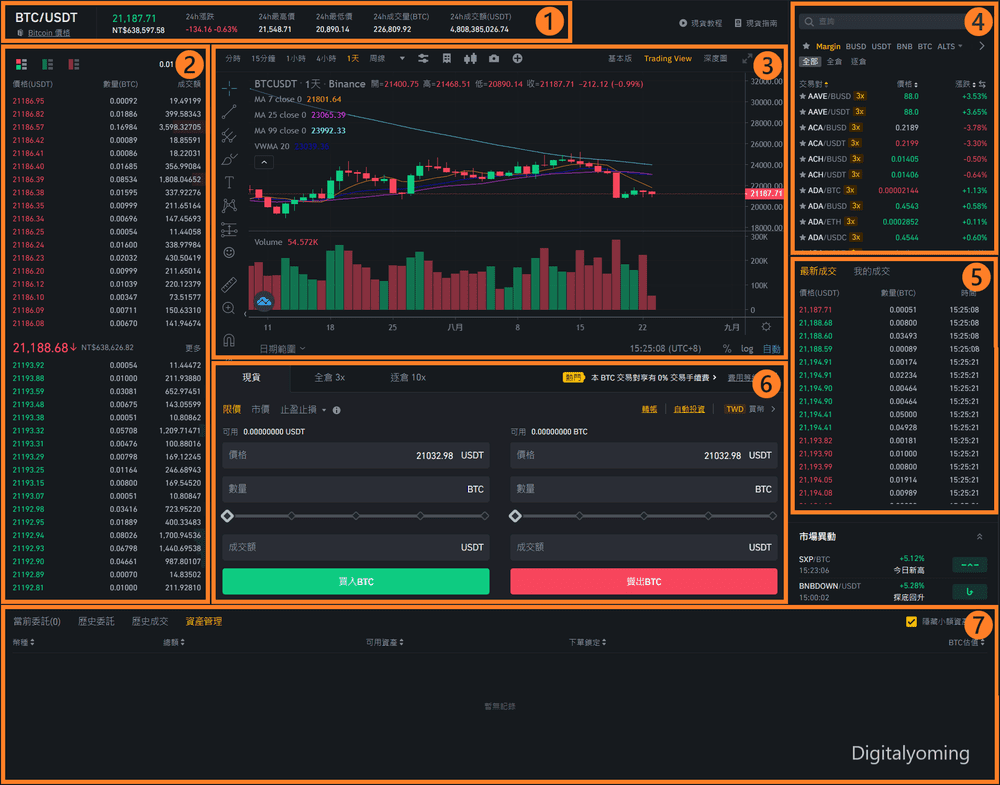Select 全部 margin filter

coord(810,61)
